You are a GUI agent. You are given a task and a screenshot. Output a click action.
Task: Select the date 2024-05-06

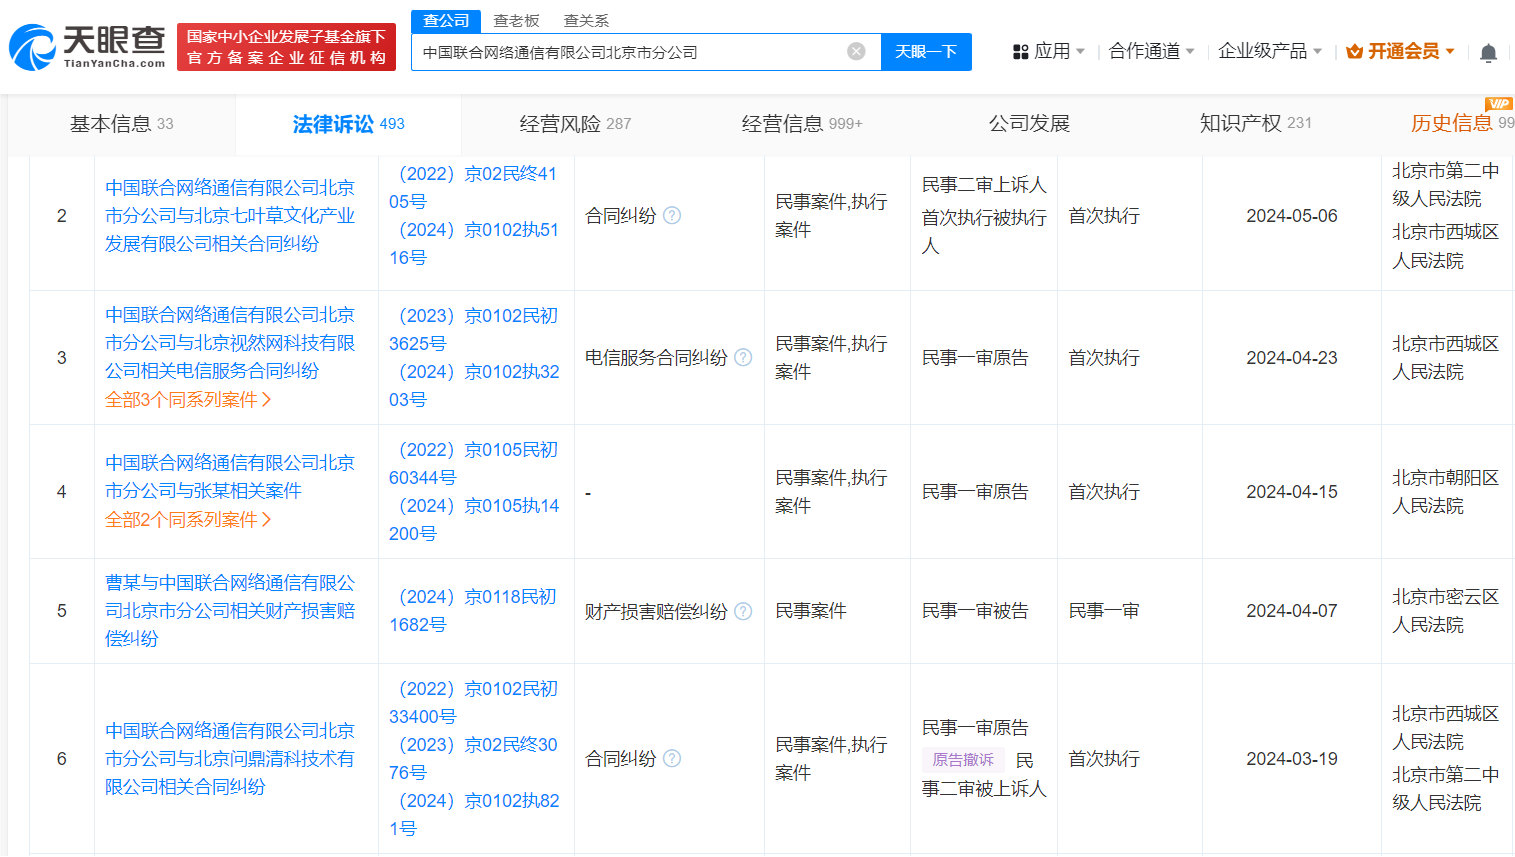pos(1291,215)
